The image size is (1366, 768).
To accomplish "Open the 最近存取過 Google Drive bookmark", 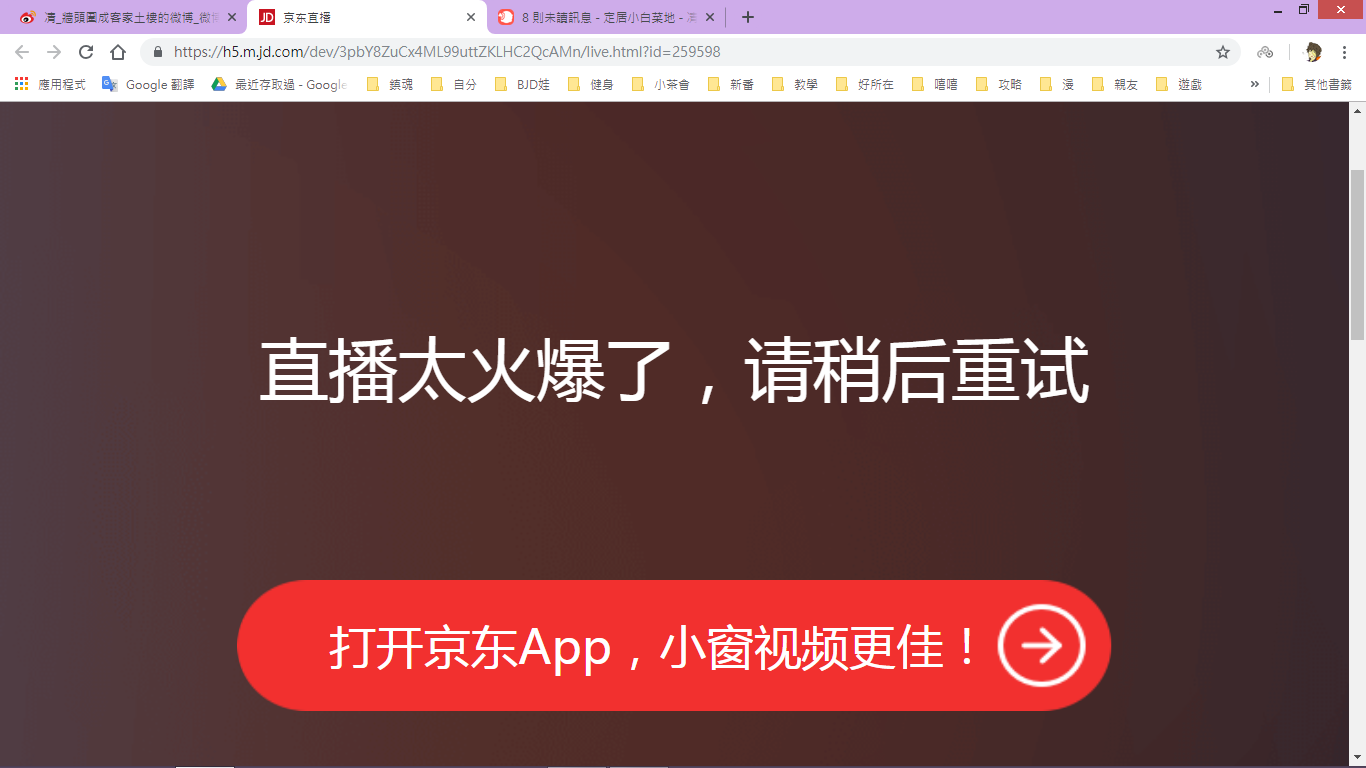I will tap(279, 85).
